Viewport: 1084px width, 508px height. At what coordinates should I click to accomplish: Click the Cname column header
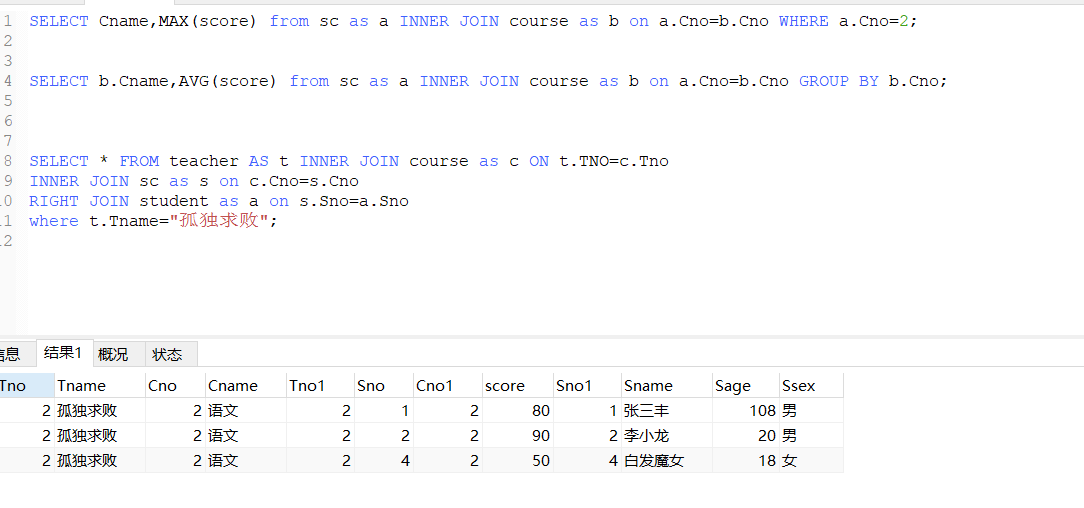click(232, 386)
